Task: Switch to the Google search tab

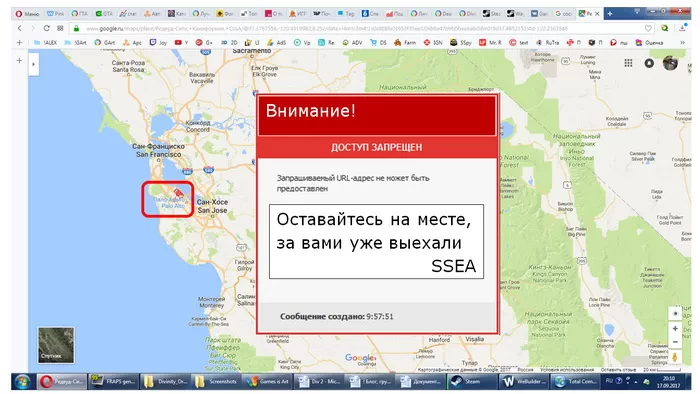Action: click(x=563, y=14)
